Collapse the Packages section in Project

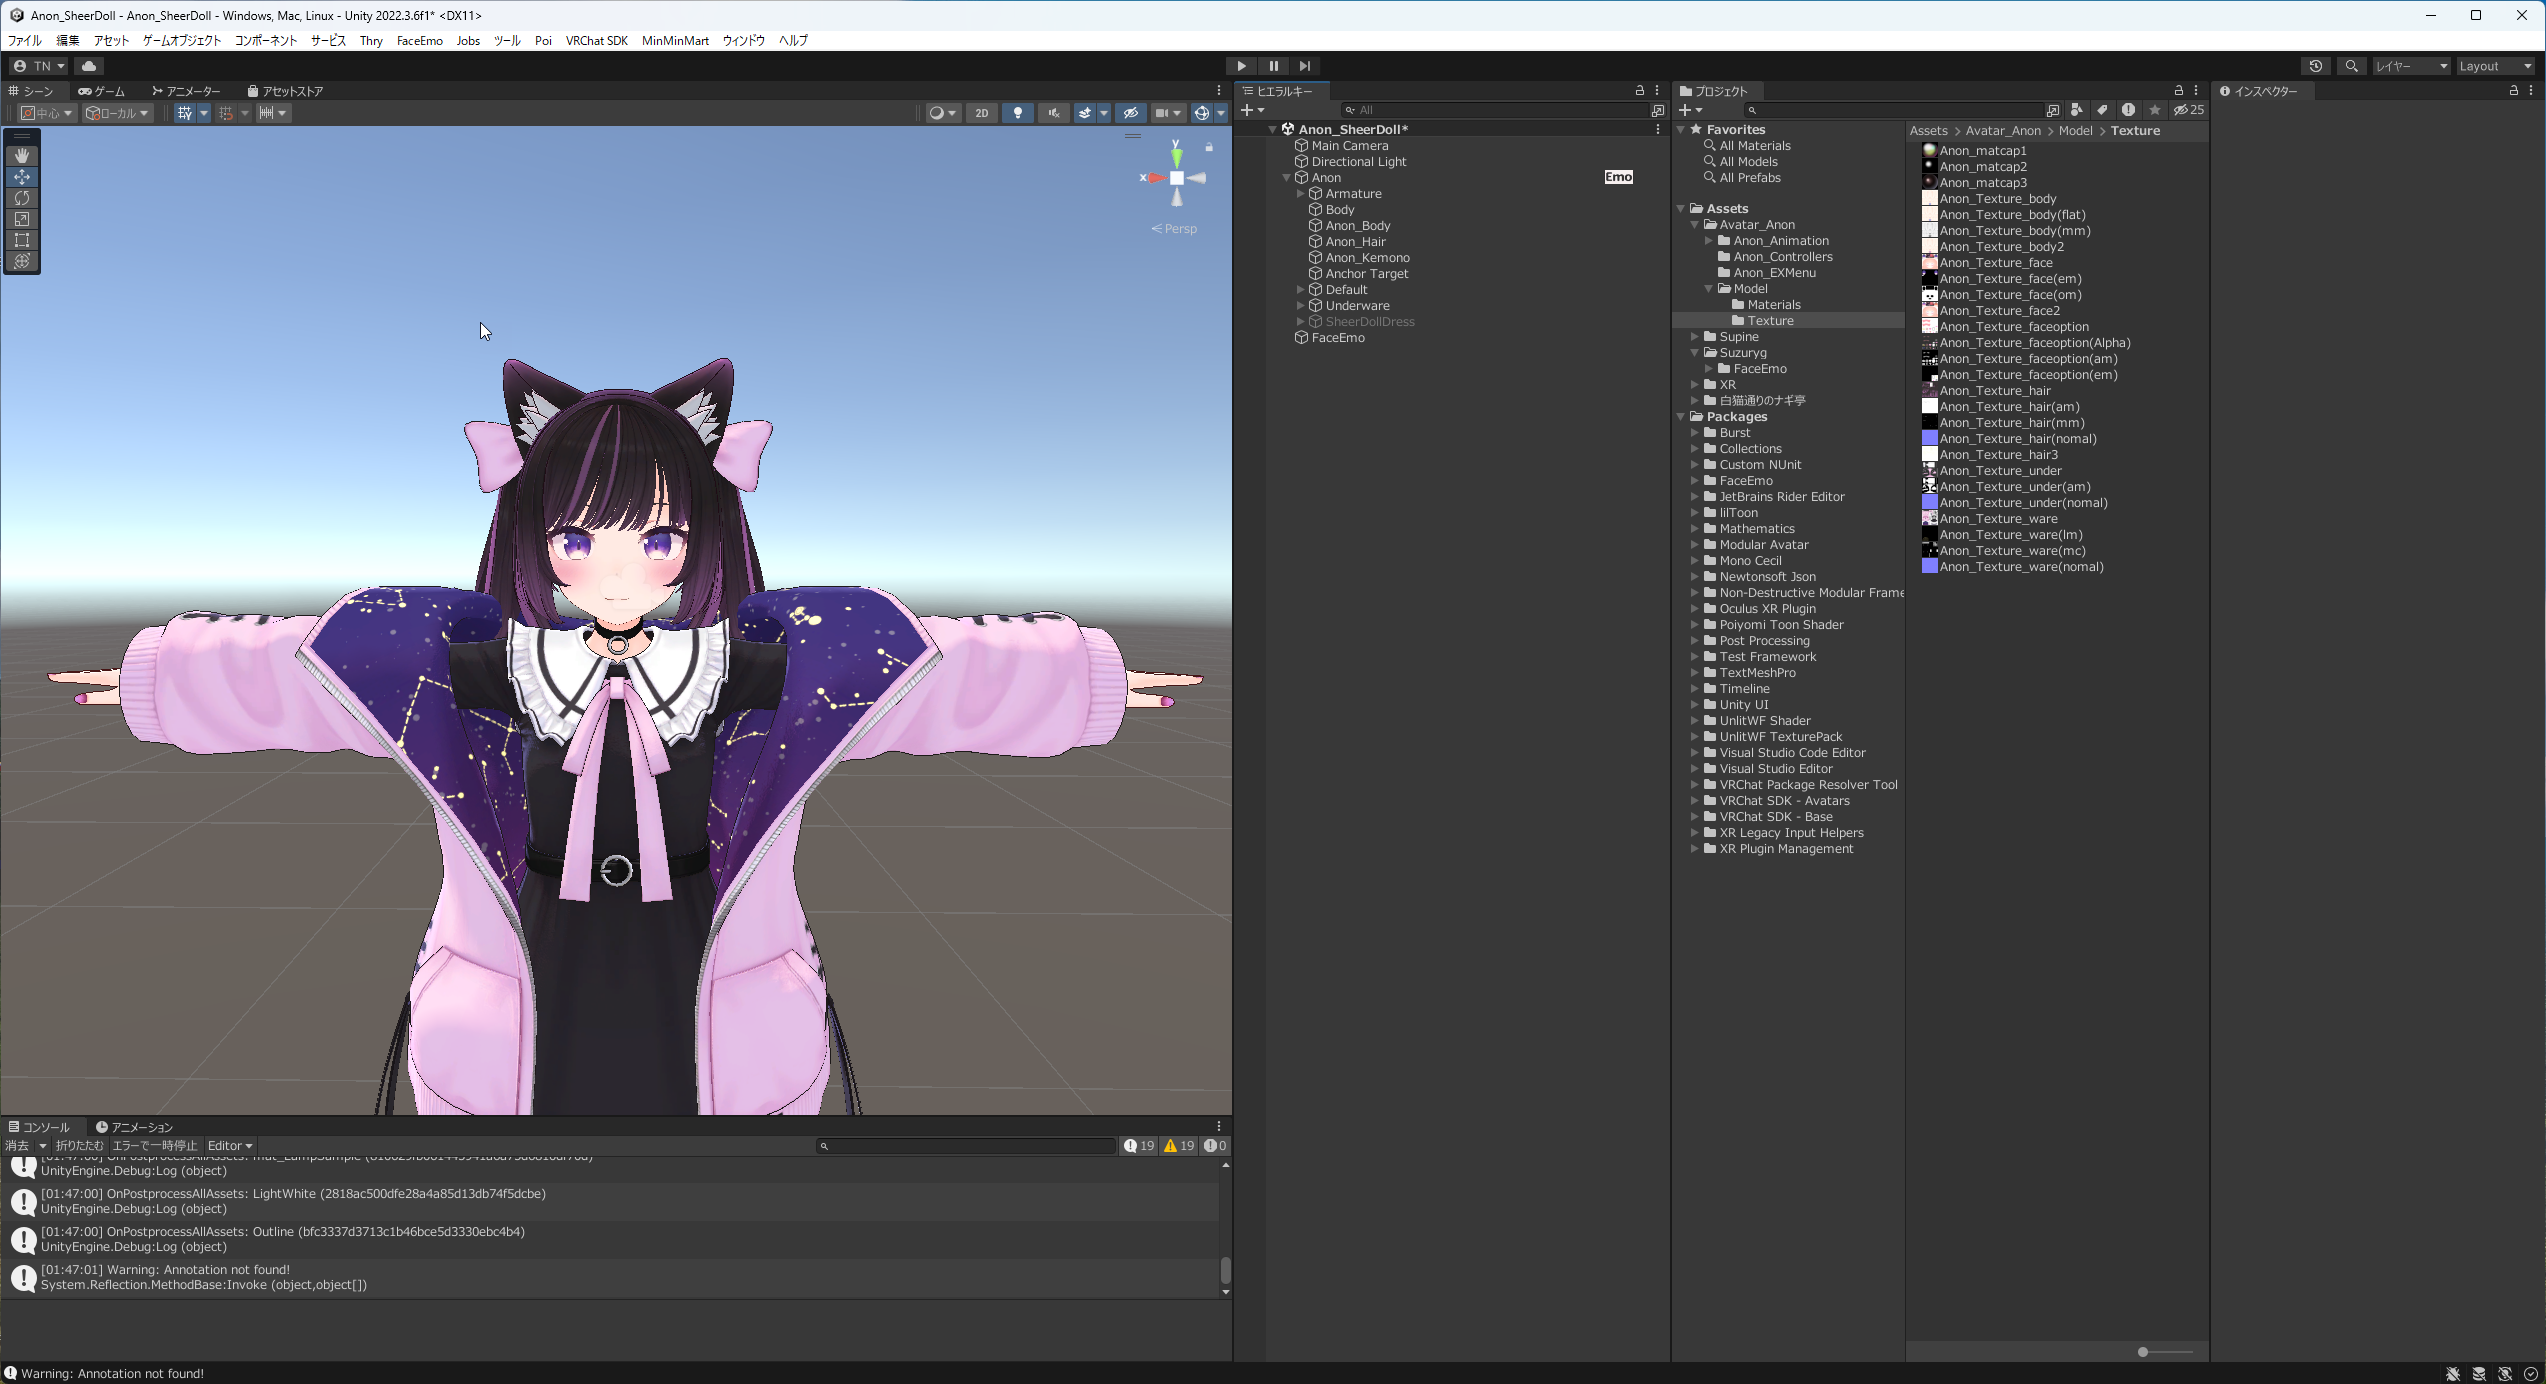[x=1681, y=417]
